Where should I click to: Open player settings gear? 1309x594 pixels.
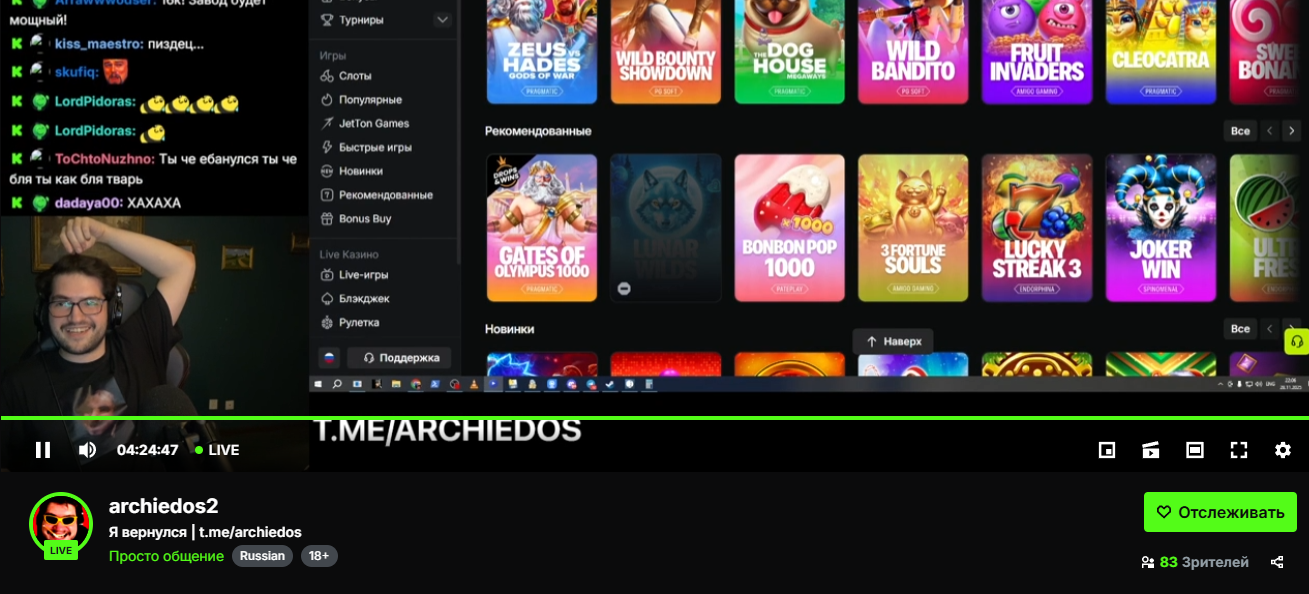tap(1283, 450)
